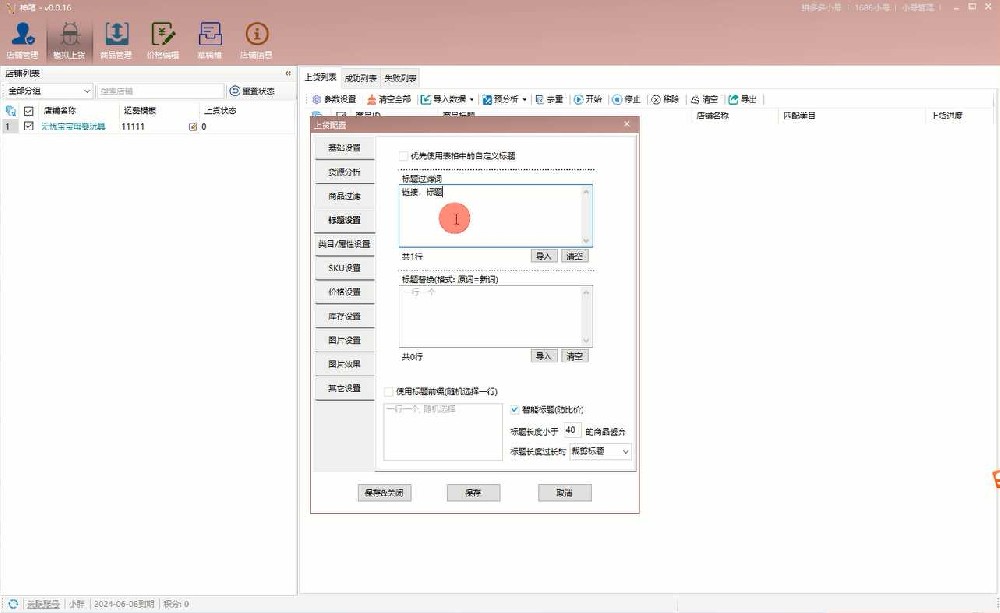Open SKU设置 section in dialog

point(344,268)
